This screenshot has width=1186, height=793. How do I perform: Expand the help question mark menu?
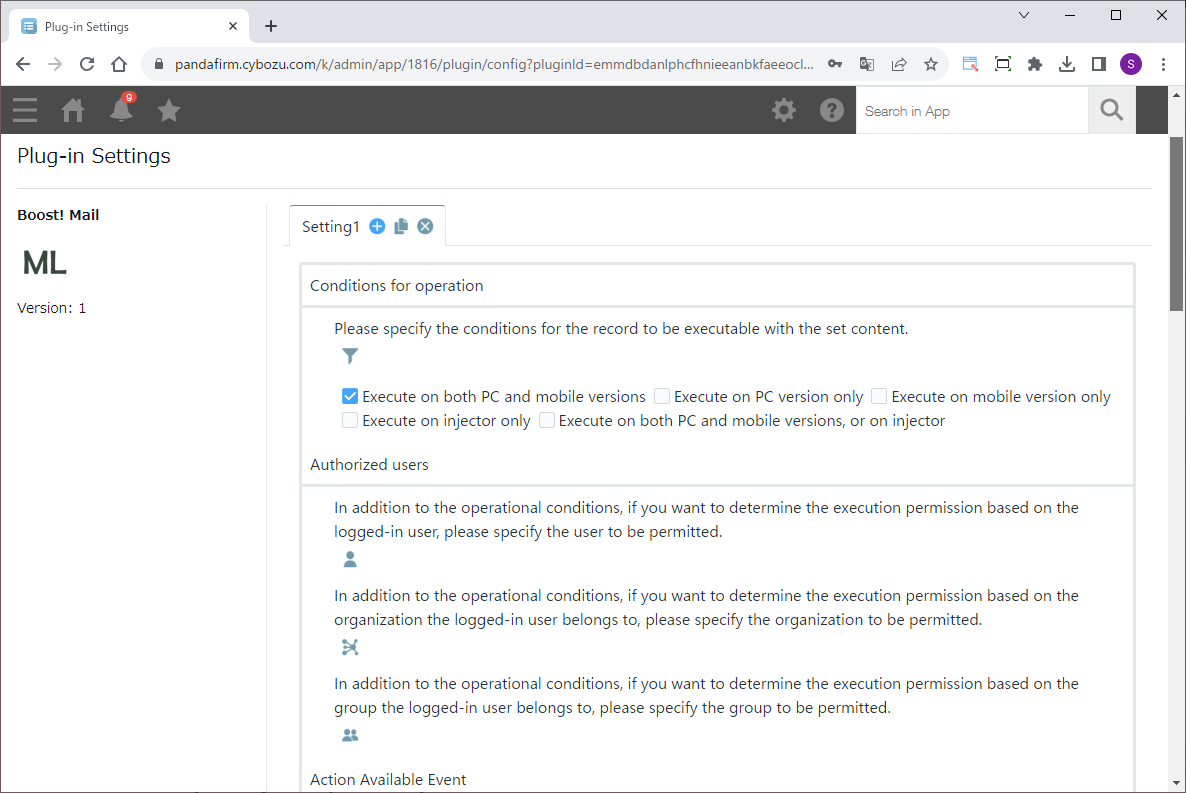832,110
